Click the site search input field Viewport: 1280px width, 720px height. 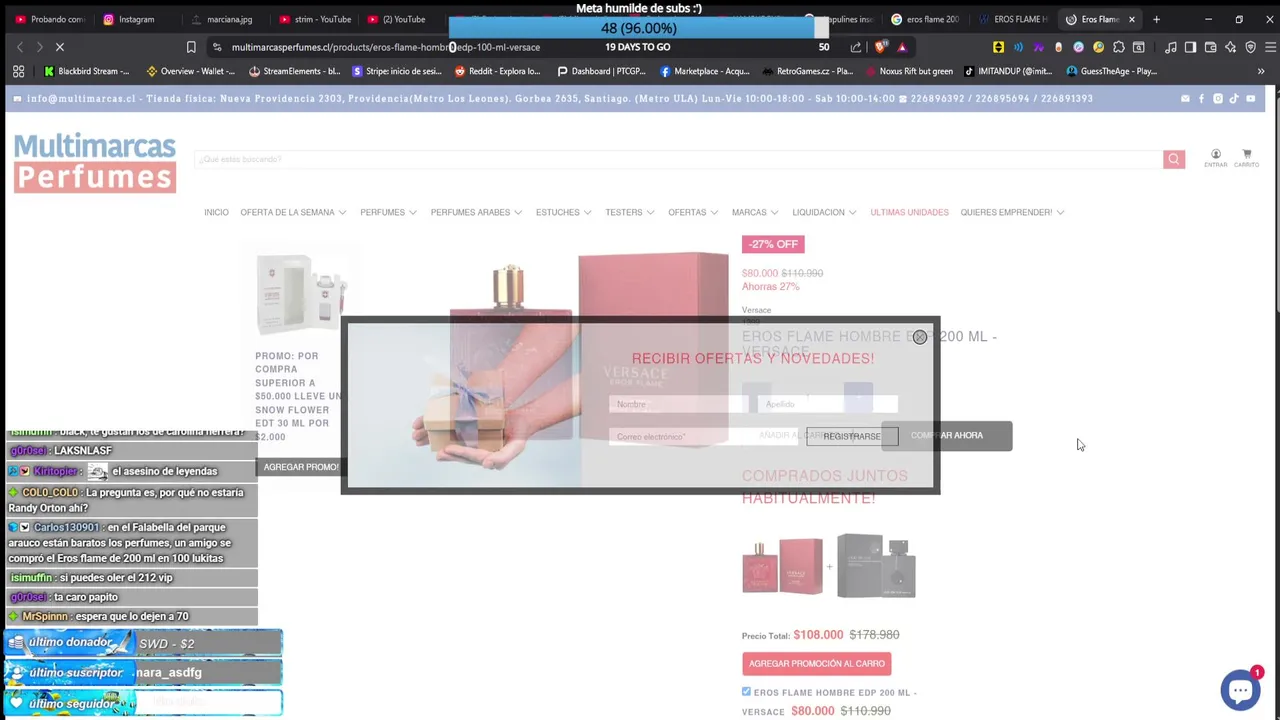pyautogui.click(x=678, y=159)
